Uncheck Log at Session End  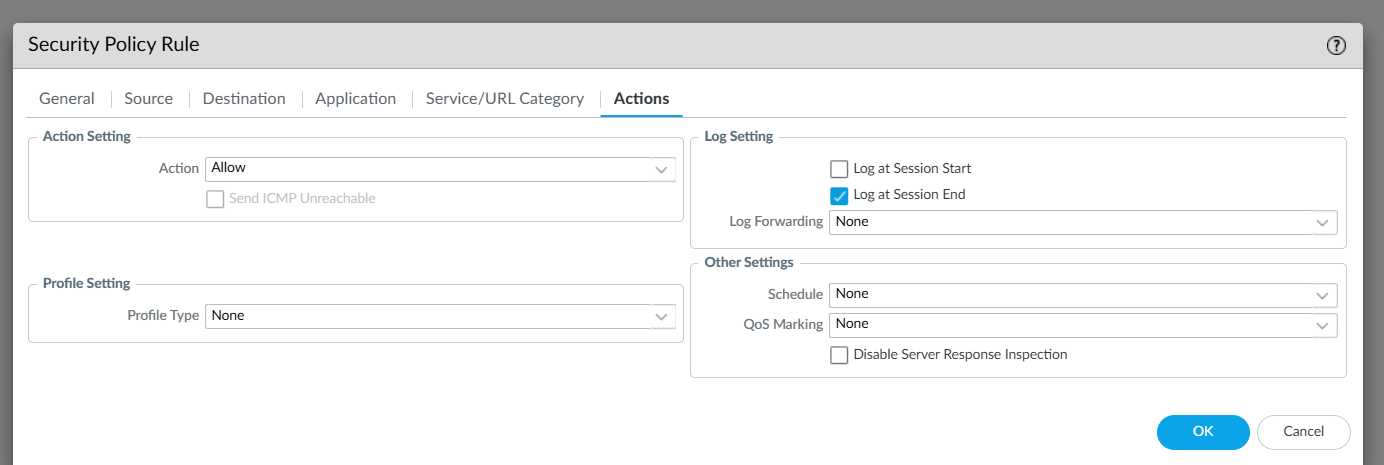point(839,195)
